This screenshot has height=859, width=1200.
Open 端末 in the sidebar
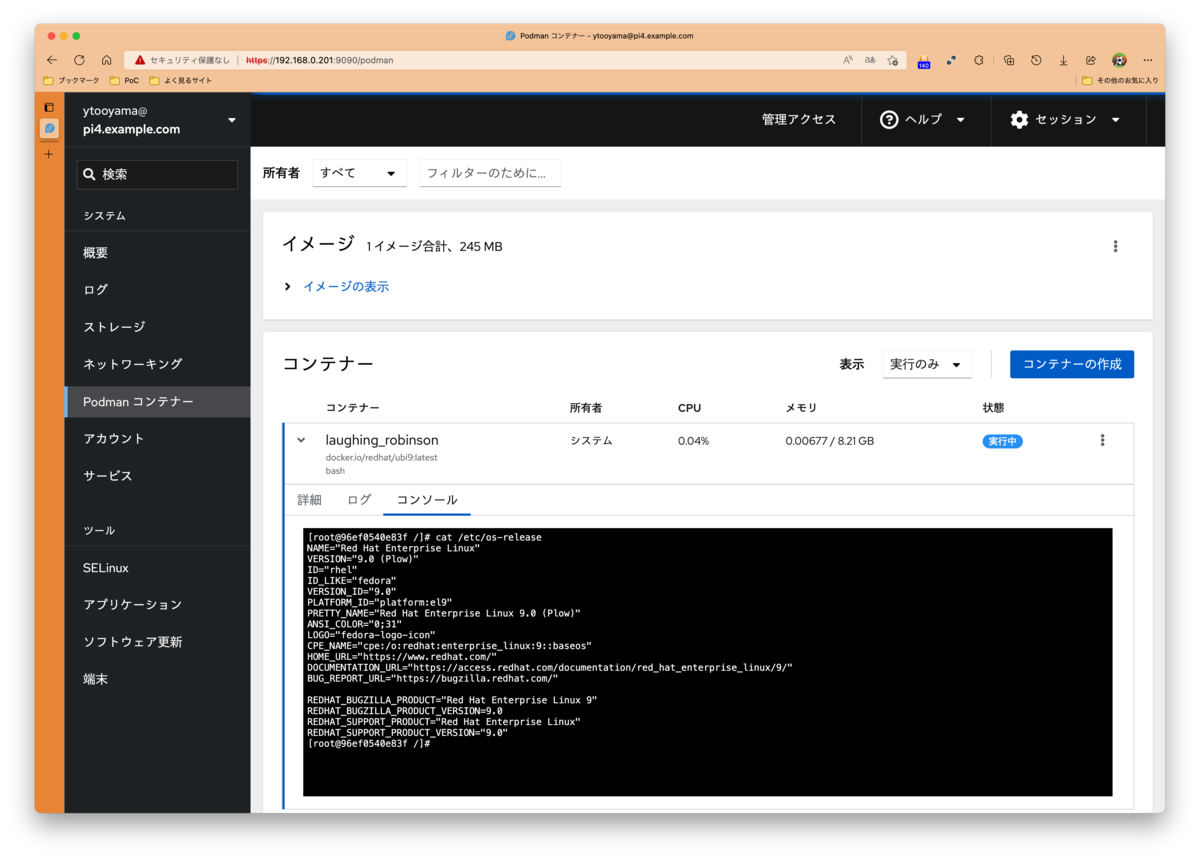pyautogui.click(x=158, y=679)
